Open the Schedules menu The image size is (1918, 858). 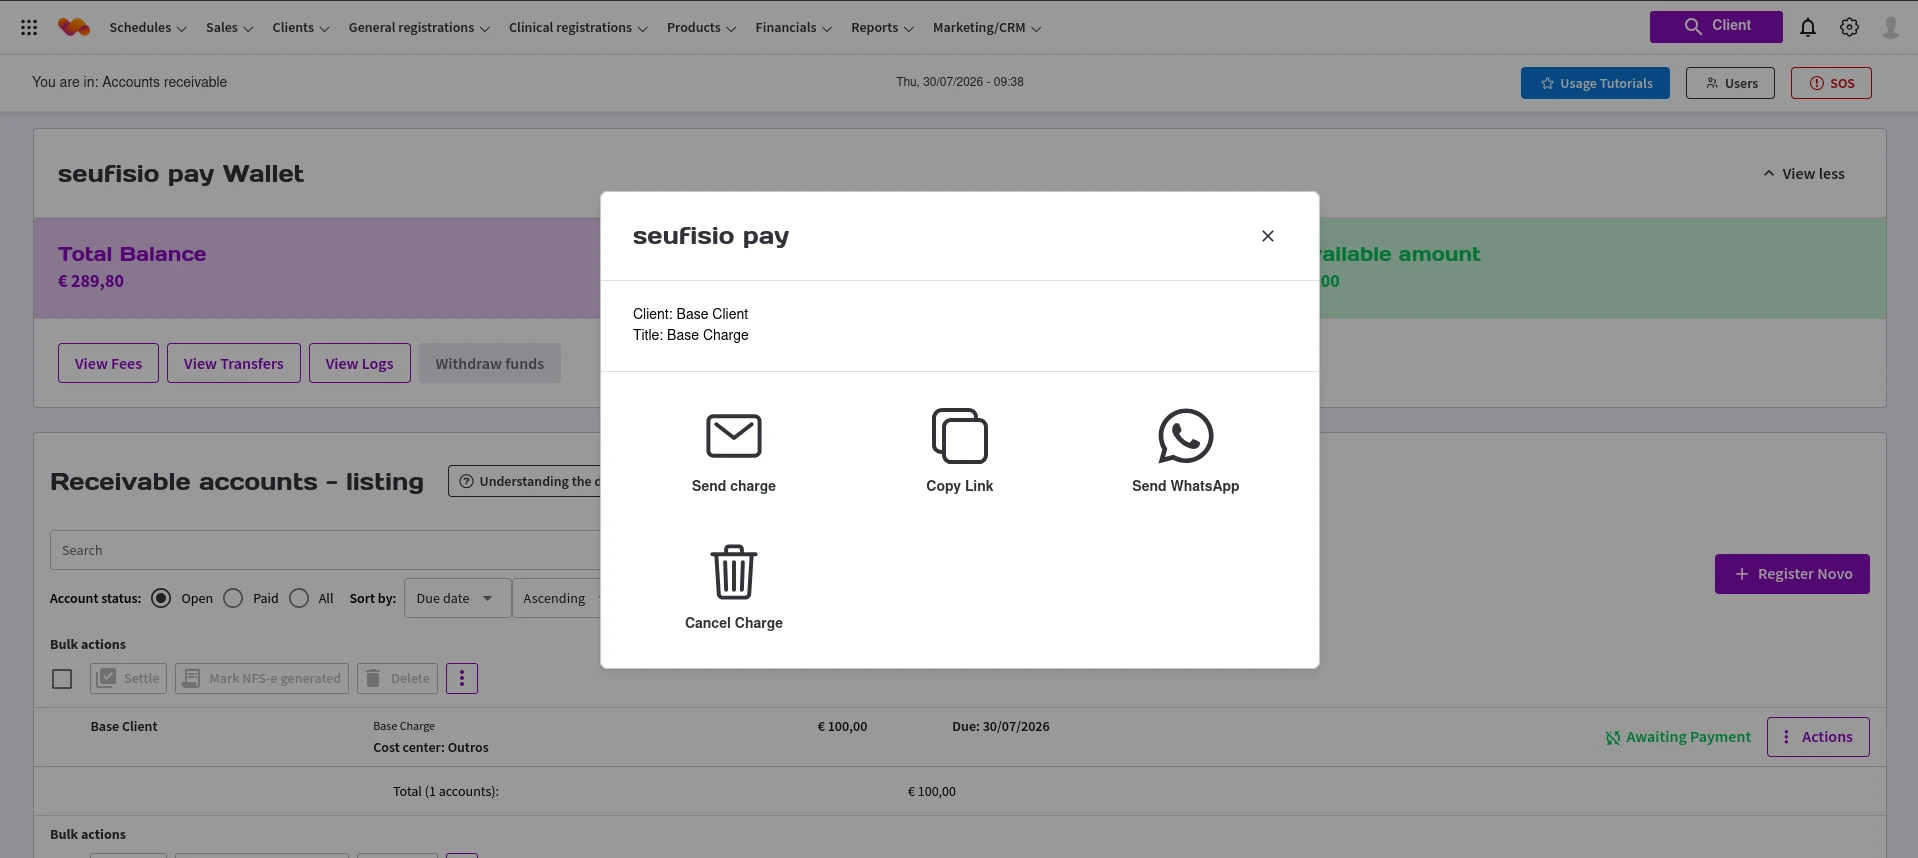coord(148,28)
